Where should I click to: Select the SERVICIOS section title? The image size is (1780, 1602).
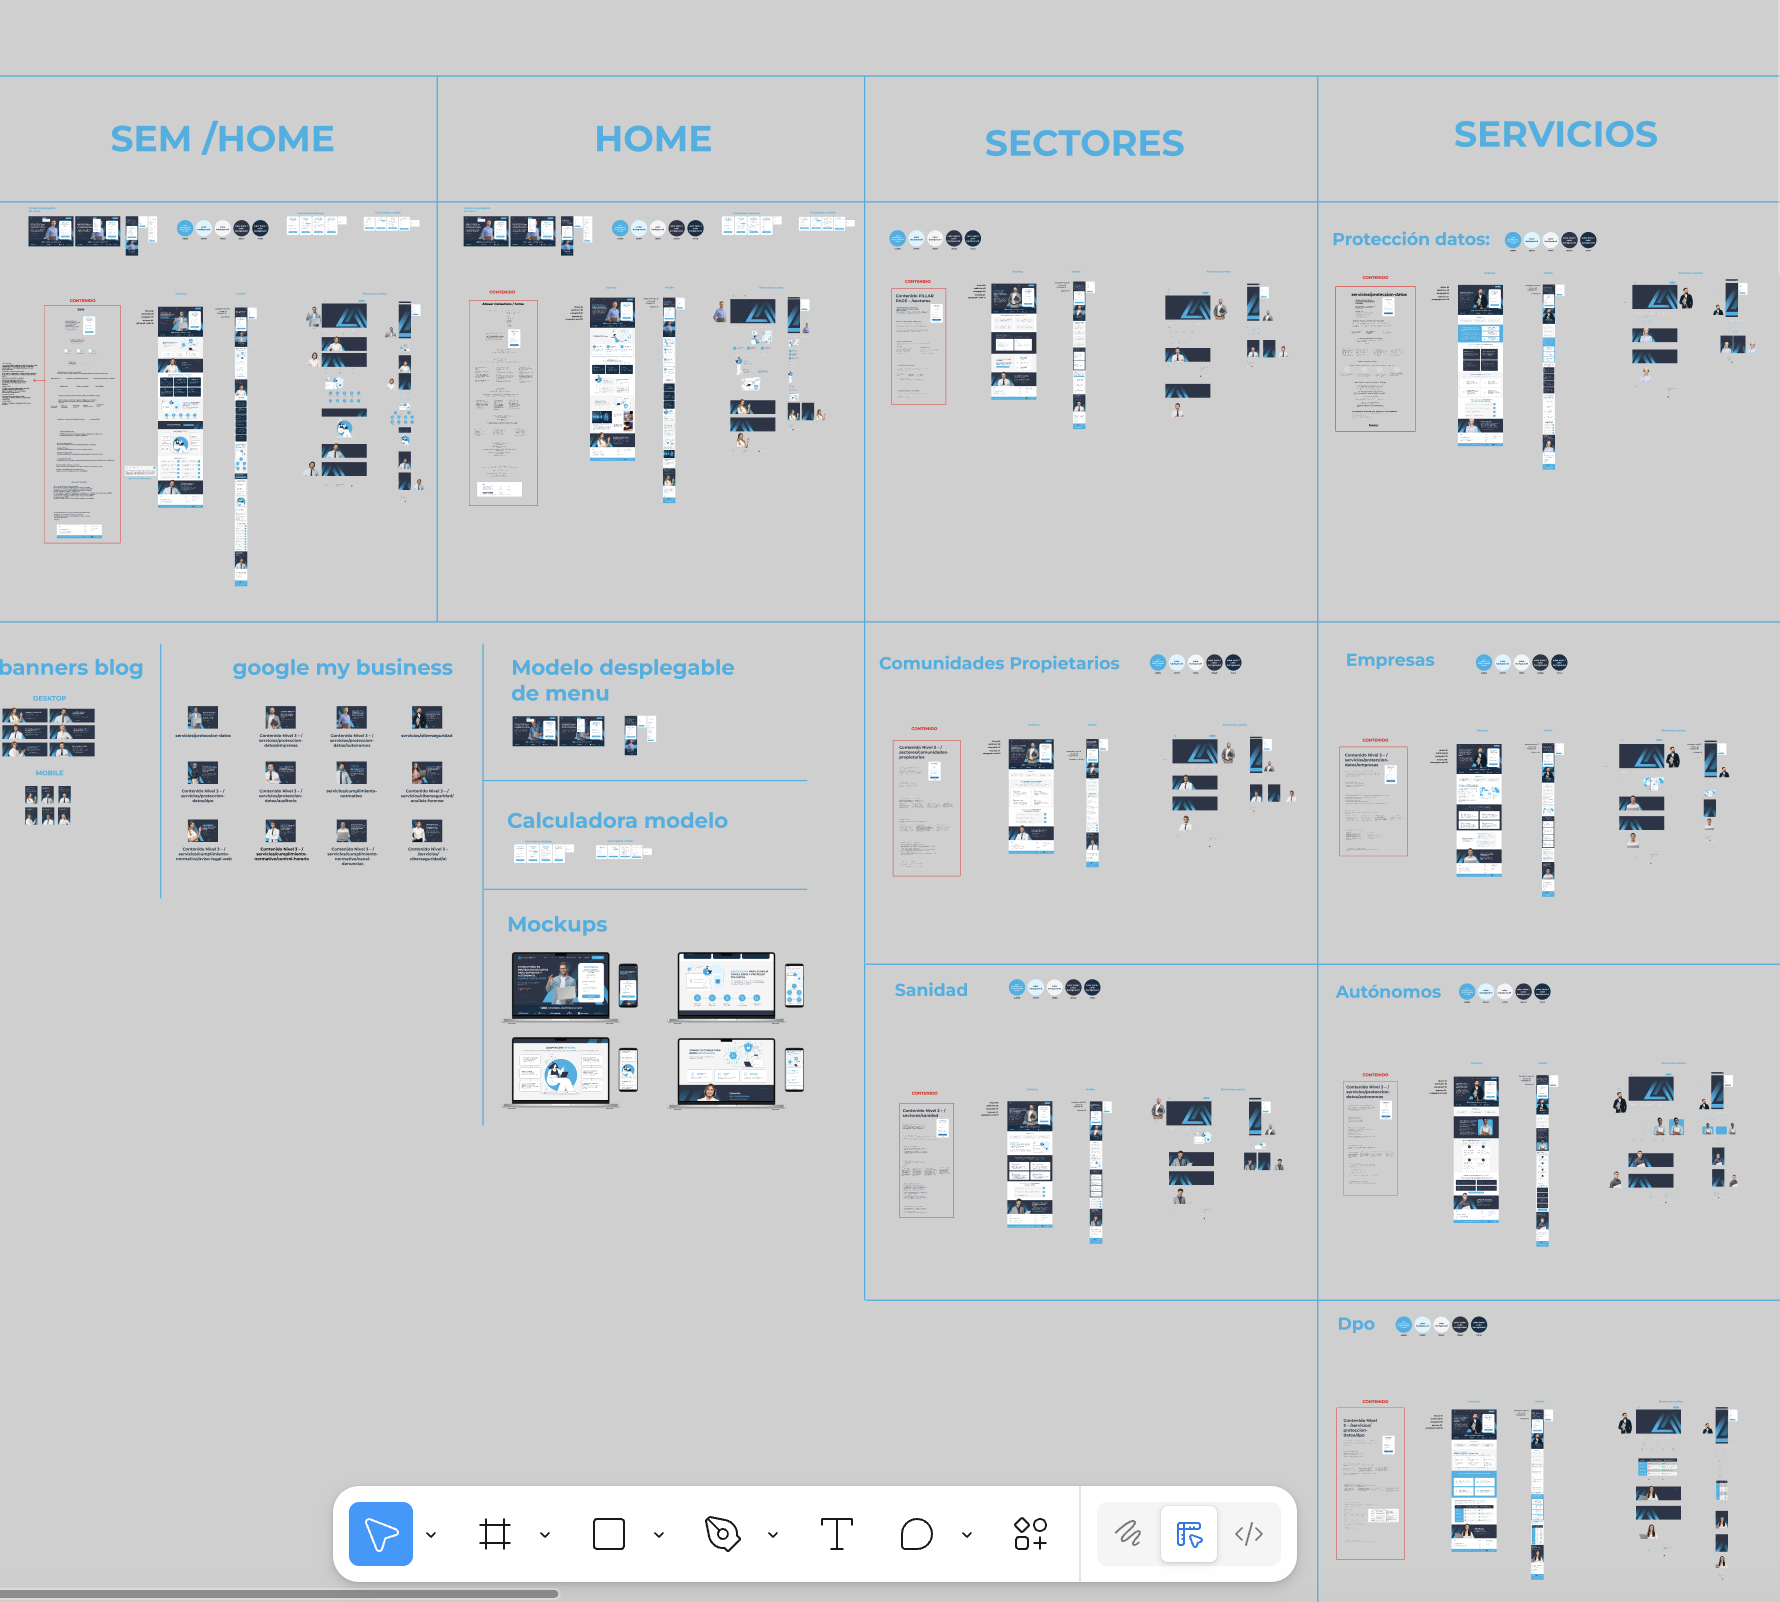tap(1554, 135)
